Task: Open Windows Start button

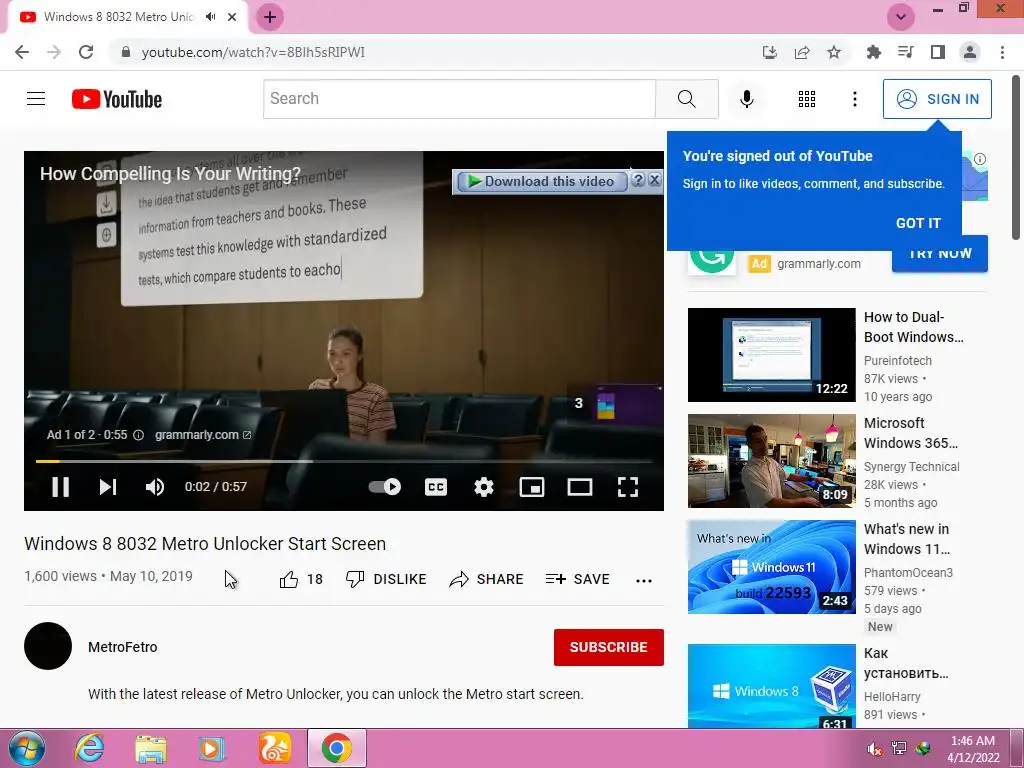Action: point(26,748)
